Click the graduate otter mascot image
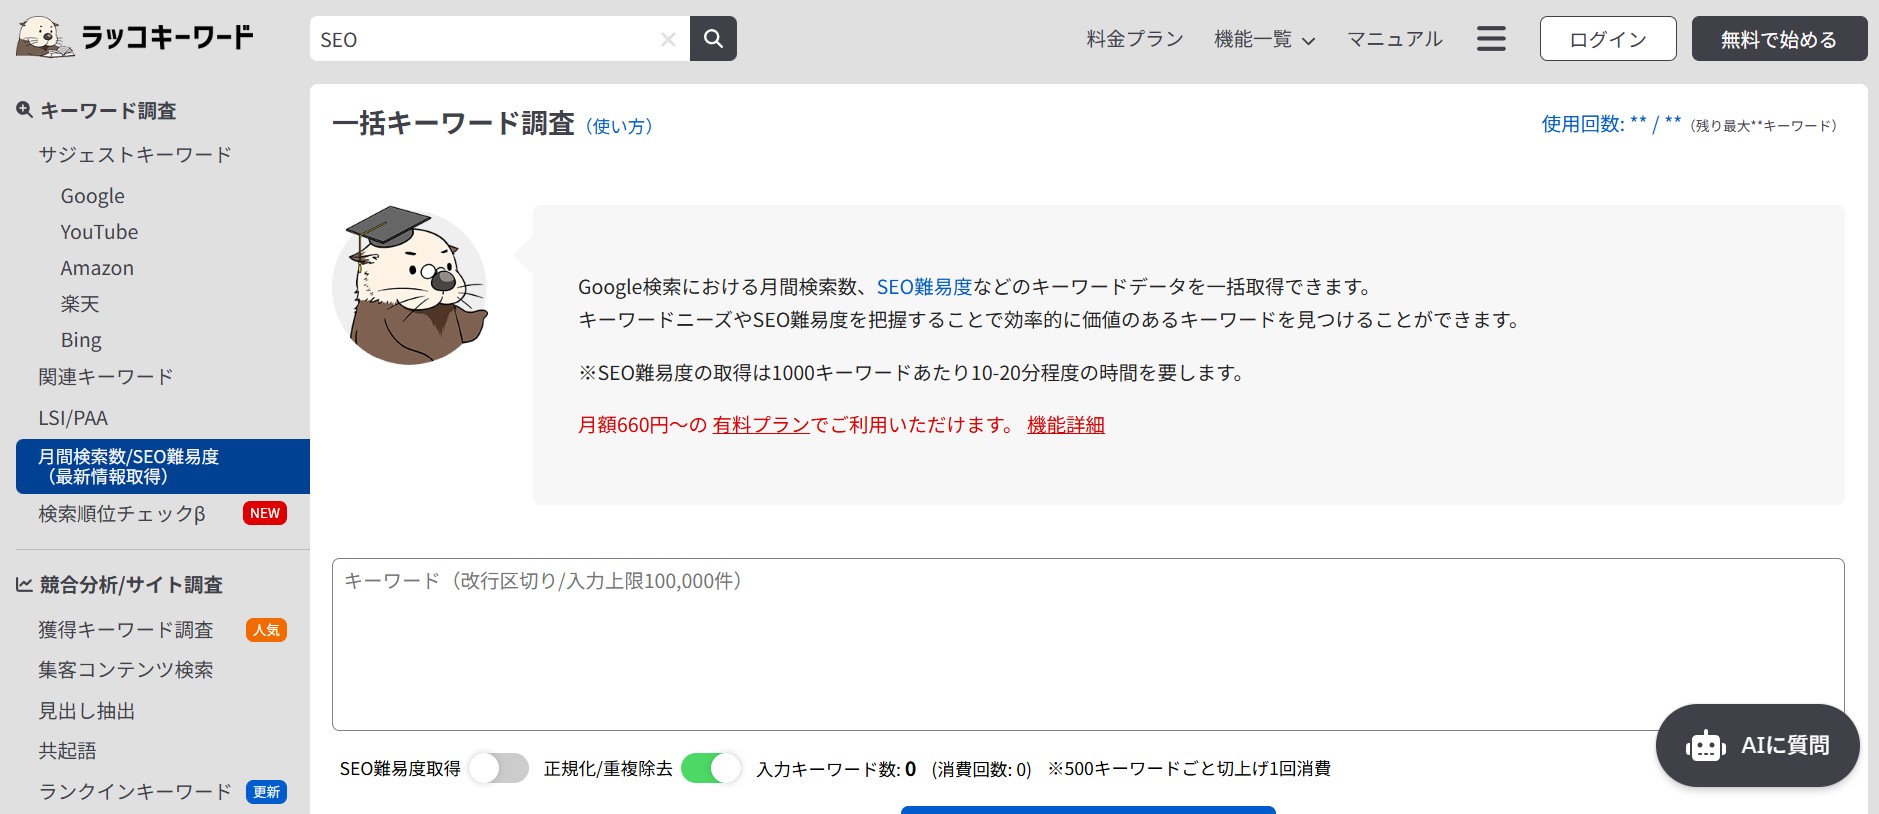 (410, 286)
